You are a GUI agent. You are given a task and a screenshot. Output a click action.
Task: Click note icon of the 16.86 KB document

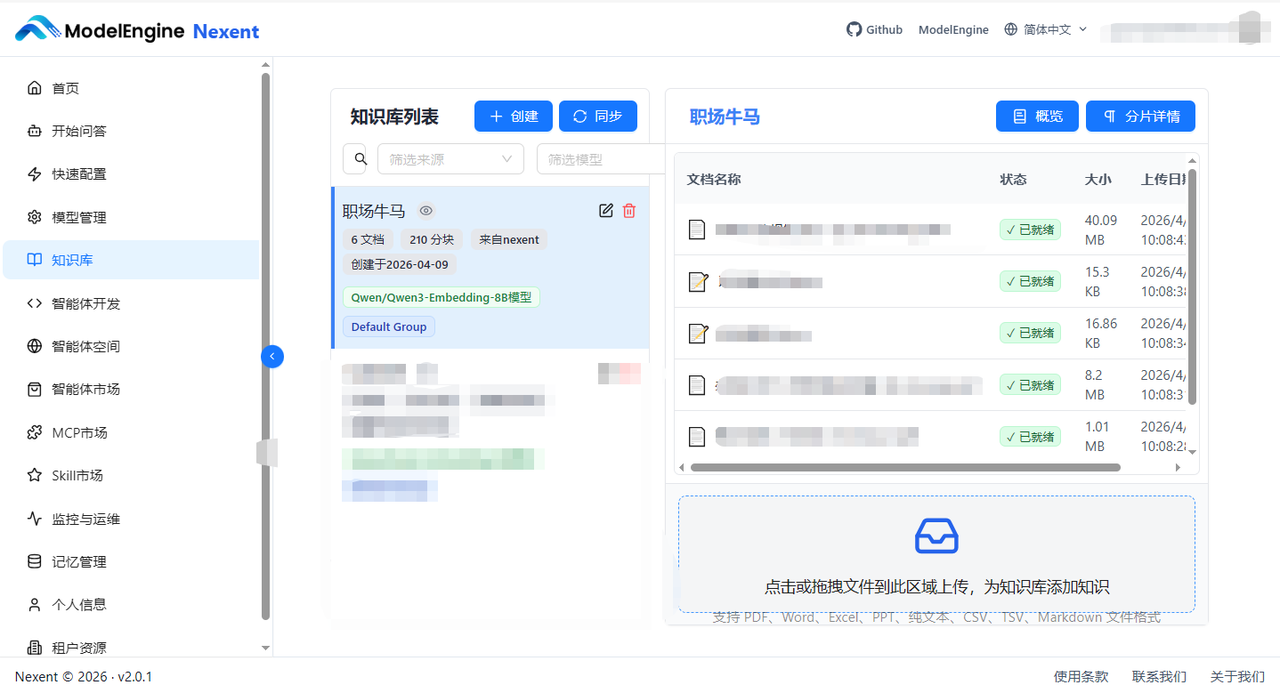[698, 333]
